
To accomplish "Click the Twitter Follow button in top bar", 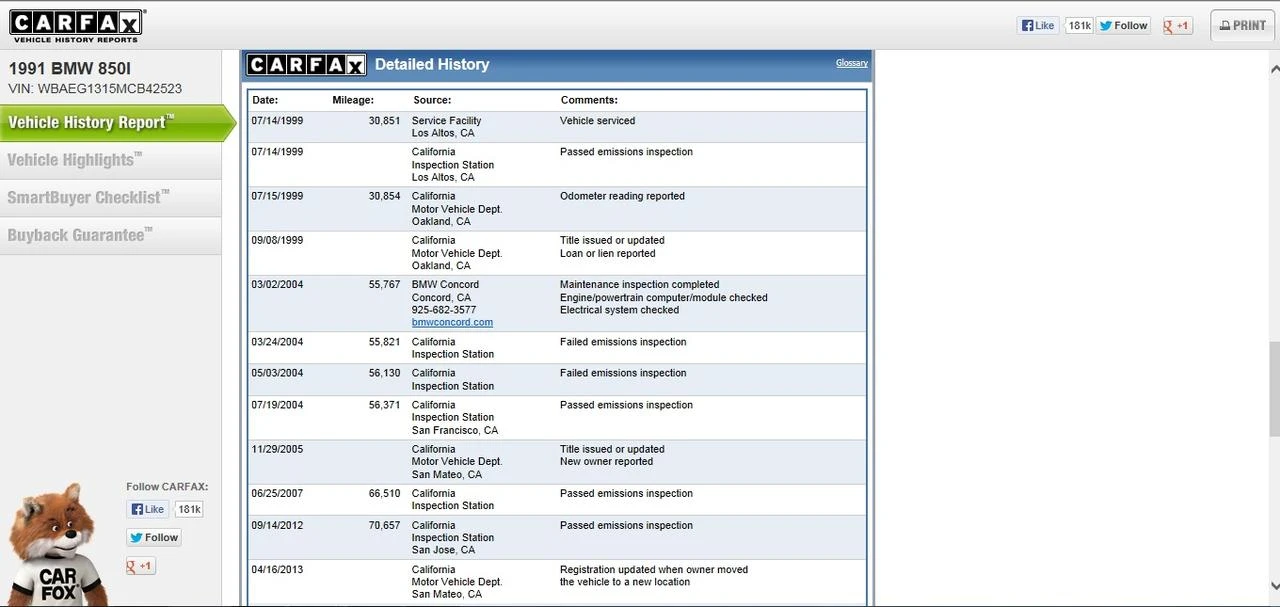I will 1123,26.
